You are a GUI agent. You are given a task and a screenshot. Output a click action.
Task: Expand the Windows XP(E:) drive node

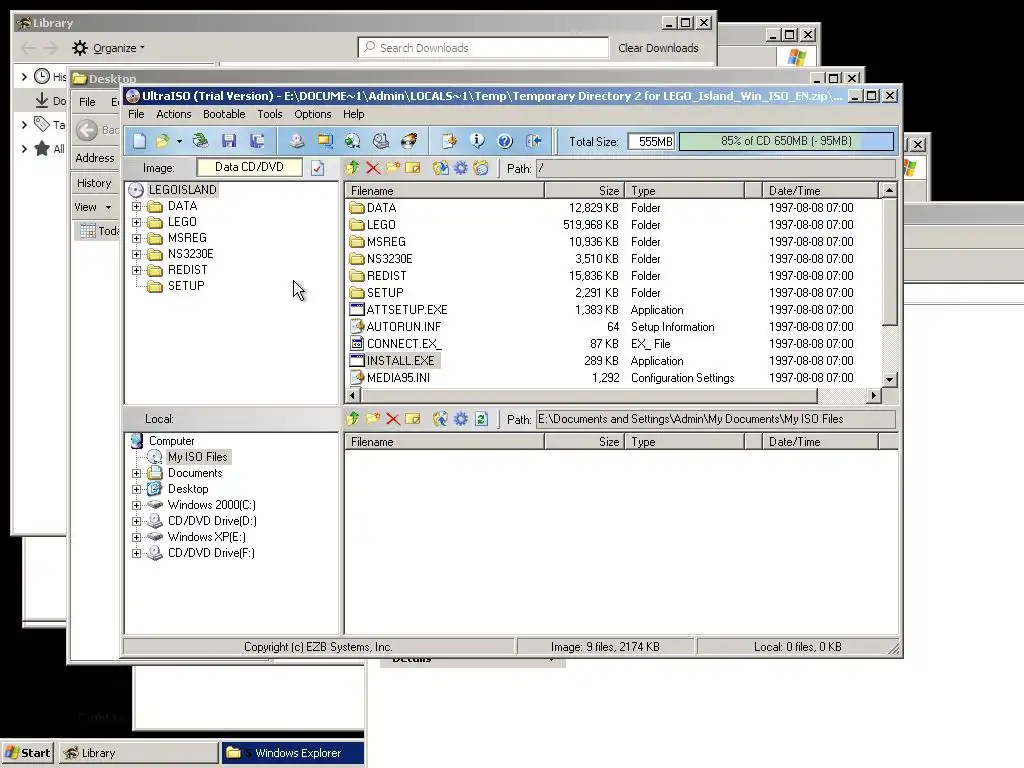tap(136, 537)
